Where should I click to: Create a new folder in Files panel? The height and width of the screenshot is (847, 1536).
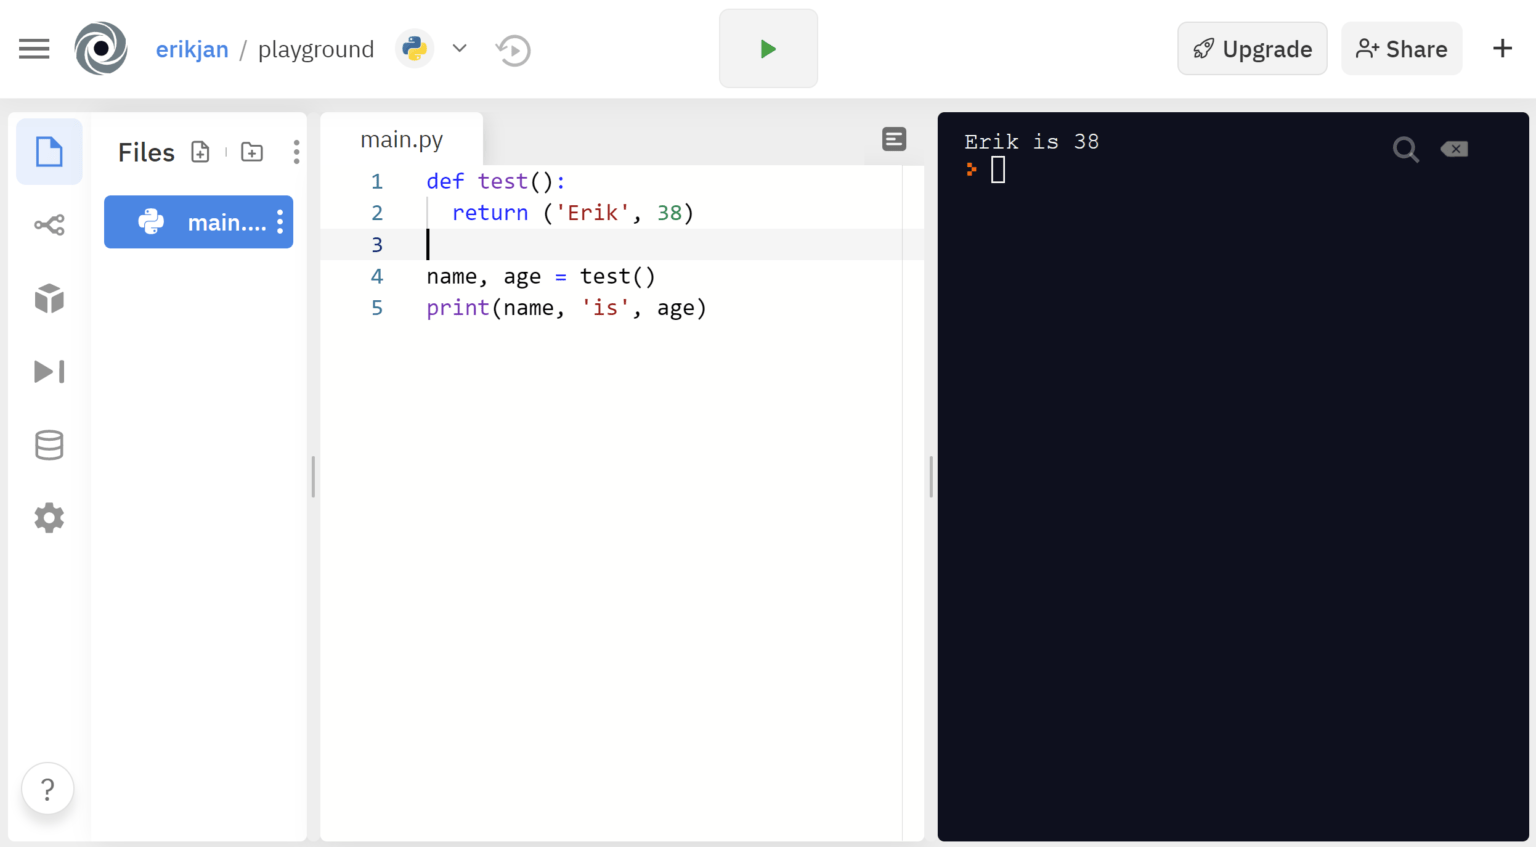click(x=251, y=151)
